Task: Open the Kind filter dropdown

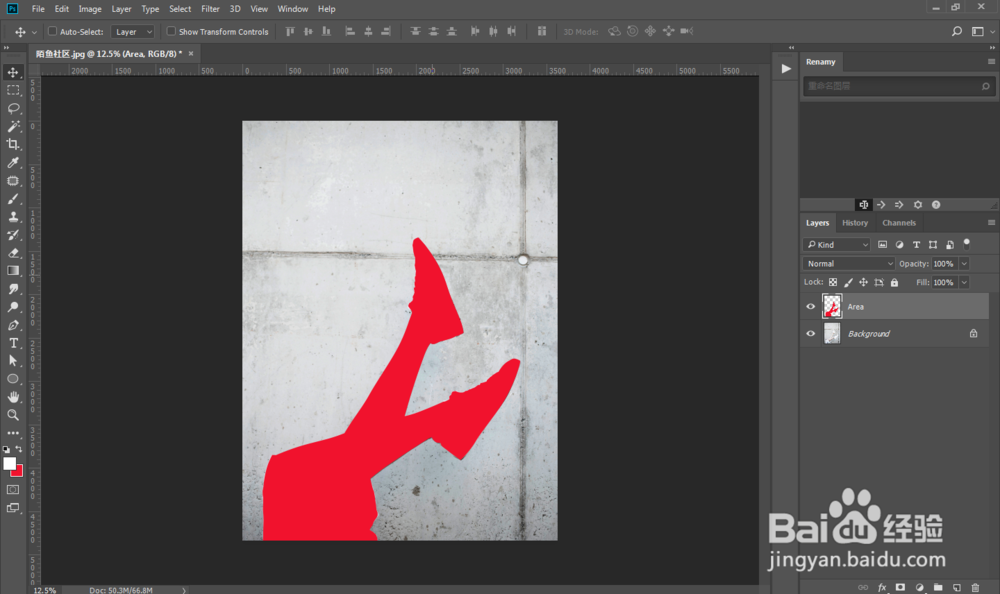Action: click(837, 244)
